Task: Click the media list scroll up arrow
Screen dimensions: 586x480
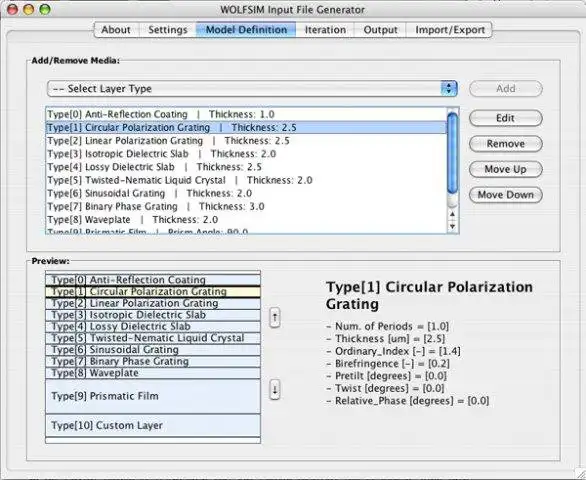Action: 452,215
